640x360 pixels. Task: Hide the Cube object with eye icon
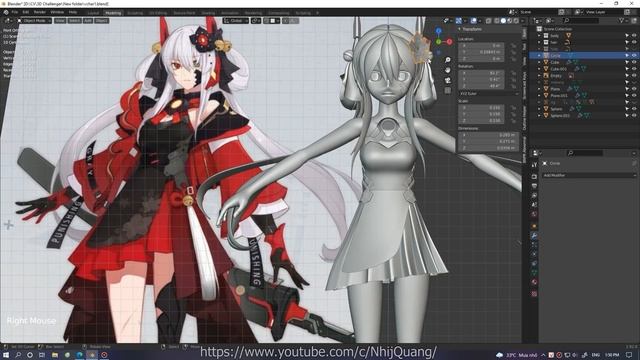click(x=634, y=62)
